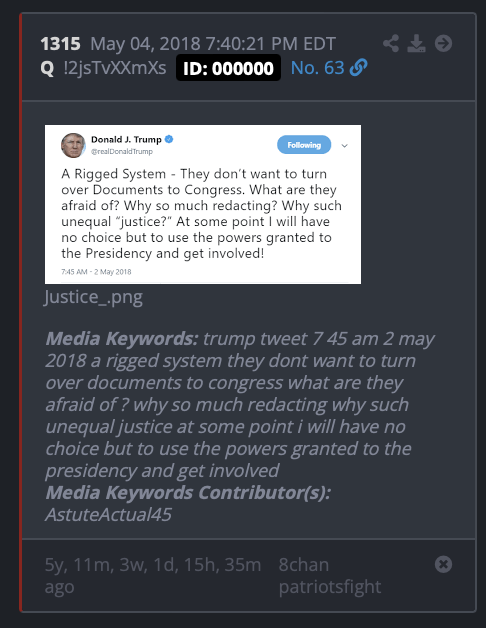This screenshot has width=486, height=628.
Task: Click the share icon in post header
Action: click(x=391, y=43)
